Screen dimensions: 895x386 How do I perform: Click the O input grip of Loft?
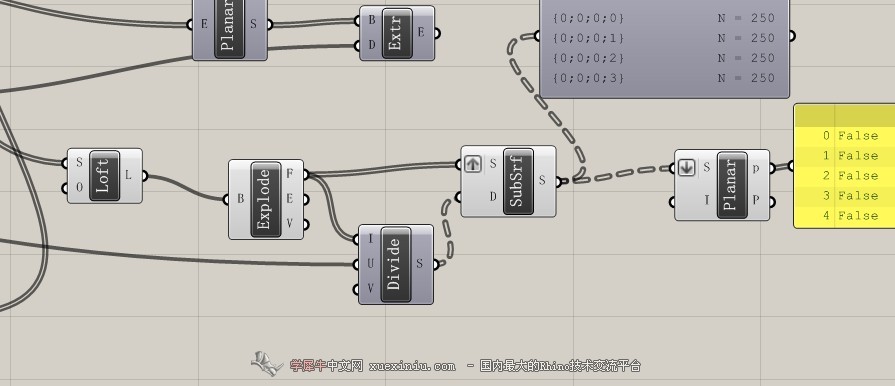click(x=65, y=188)
